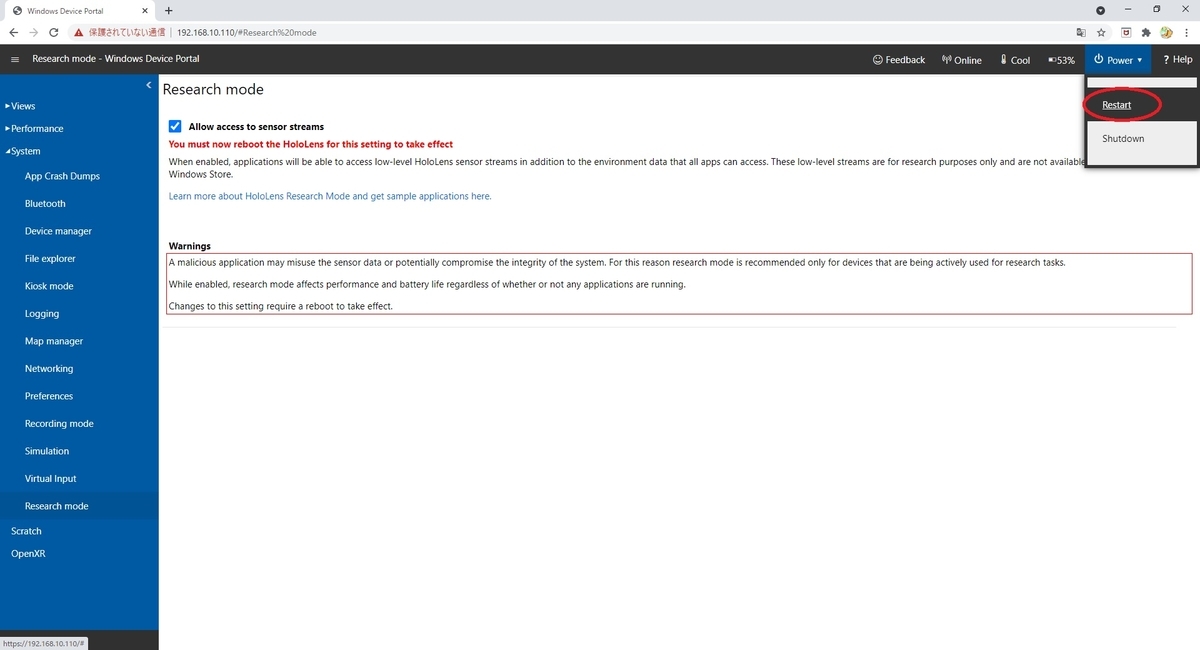The image size is (1200, 650).
Task: Click the Windows Device Portal browser tab
Action: pyautogui.click(x=78, y=10)
